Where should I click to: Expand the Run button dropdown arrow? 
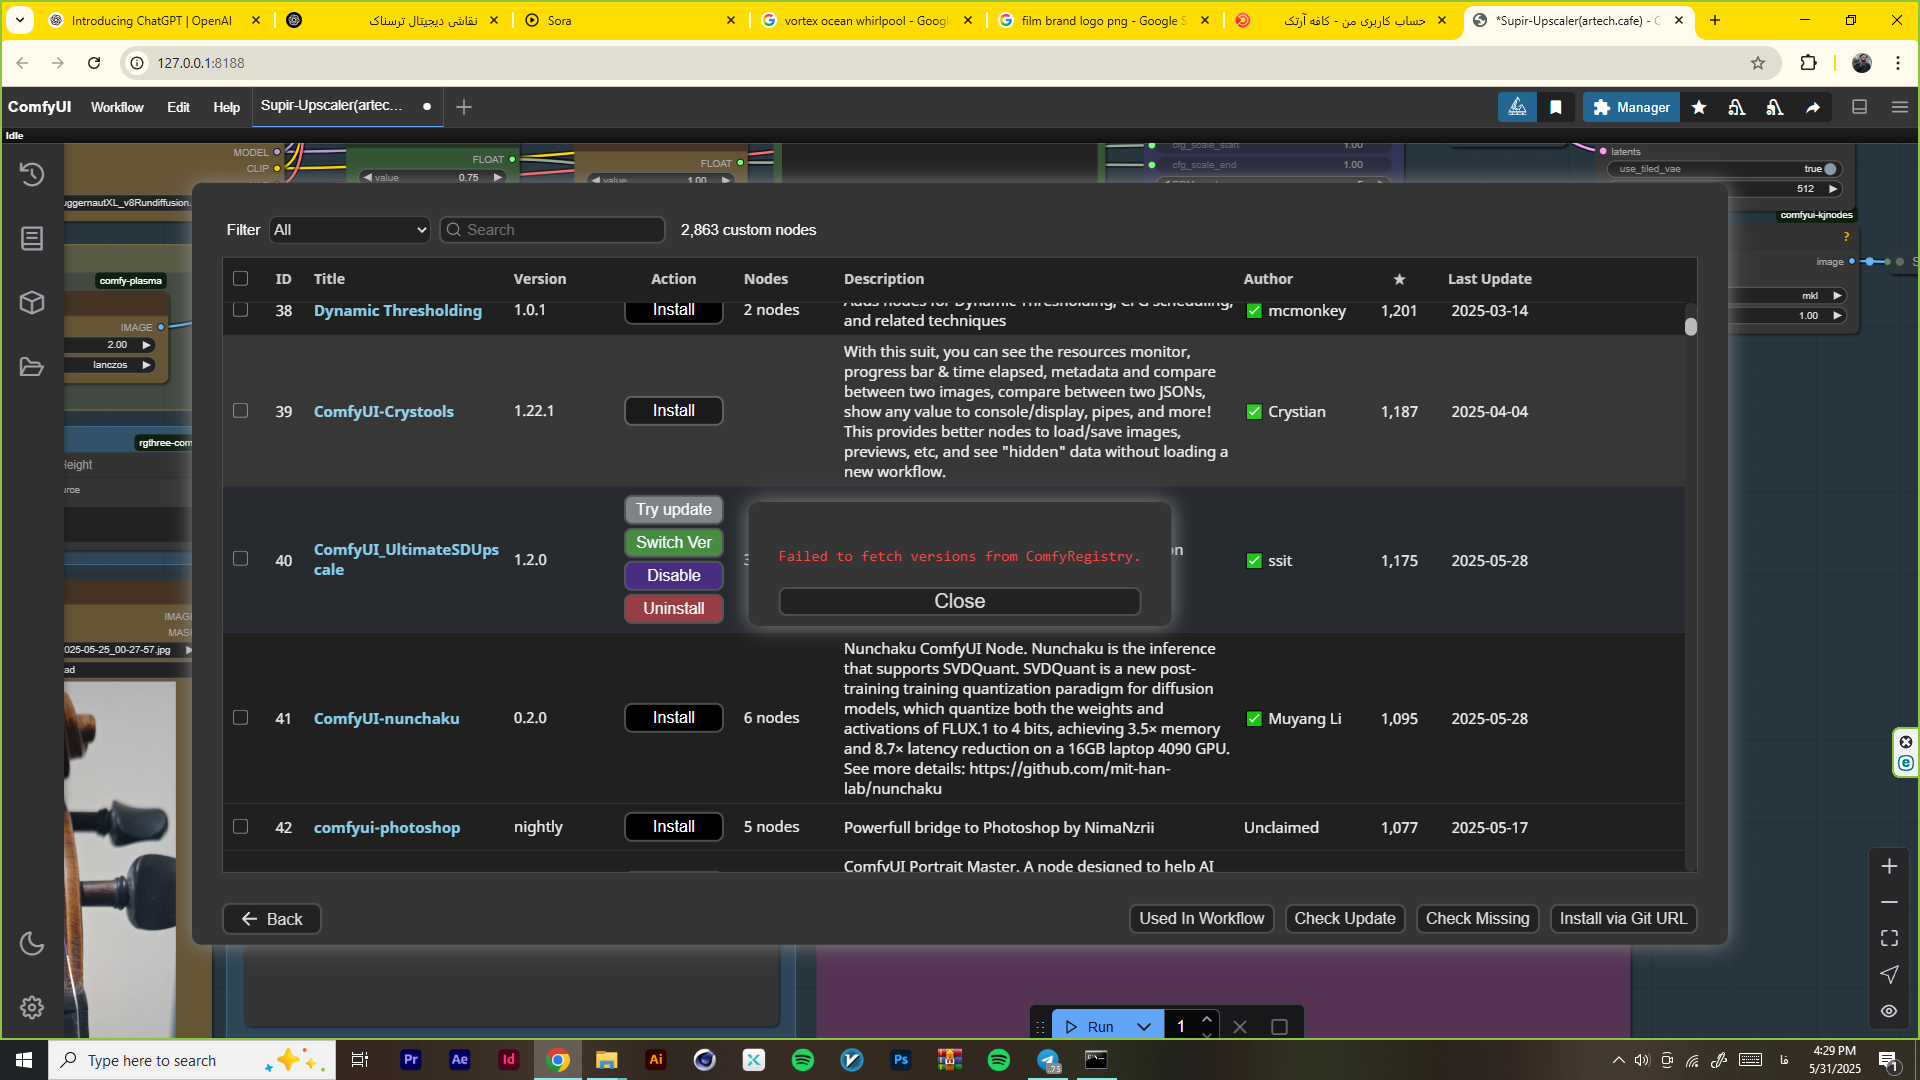coord(1144,1027)
